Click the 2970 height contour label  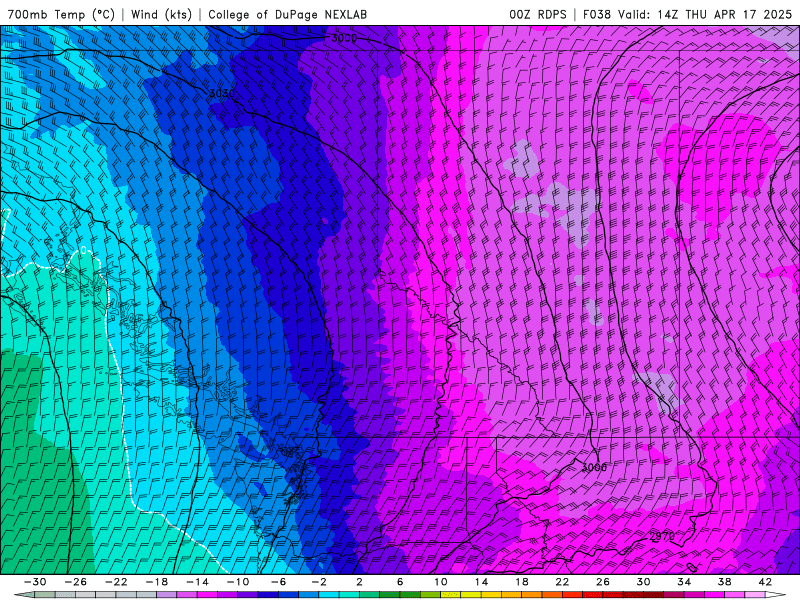(x=662, y=536)
